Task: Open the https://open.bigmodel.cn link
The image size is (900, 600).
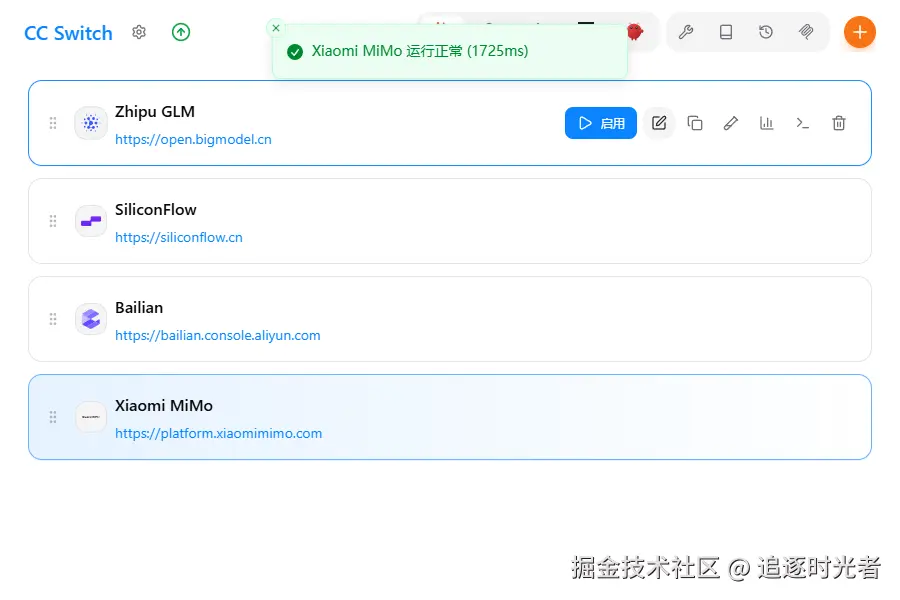Action: (193, 140)
